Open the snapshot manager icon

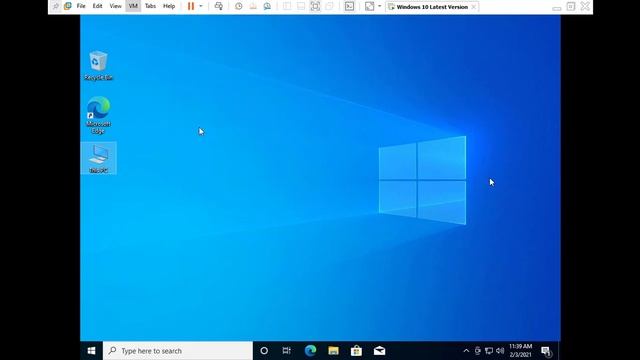pos(267,6)
